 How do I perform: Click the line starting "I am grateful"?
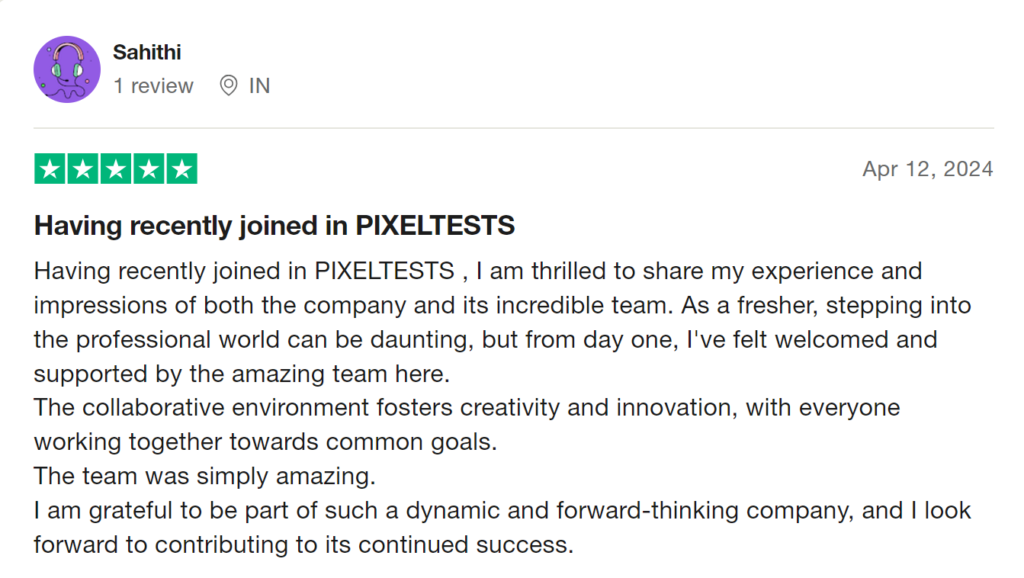click(502, 511)
